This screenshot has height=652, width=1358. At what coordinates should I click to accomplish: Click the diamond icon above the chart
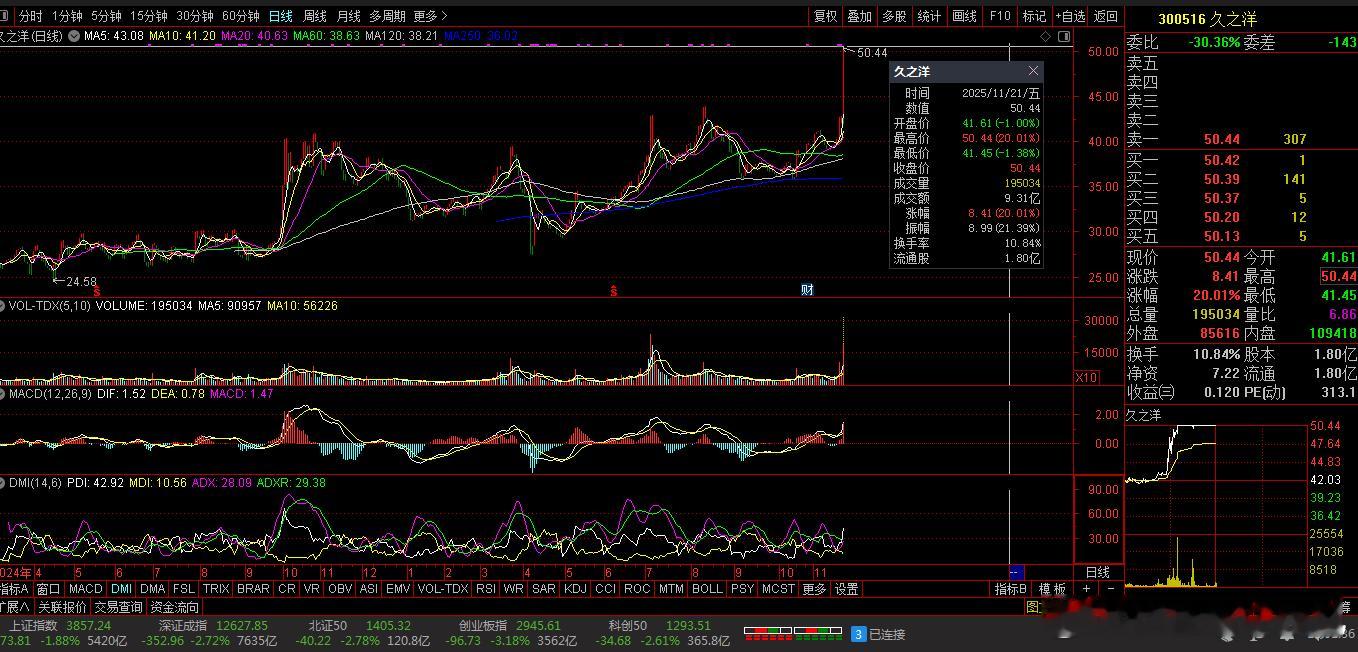tap(1046, 36)
